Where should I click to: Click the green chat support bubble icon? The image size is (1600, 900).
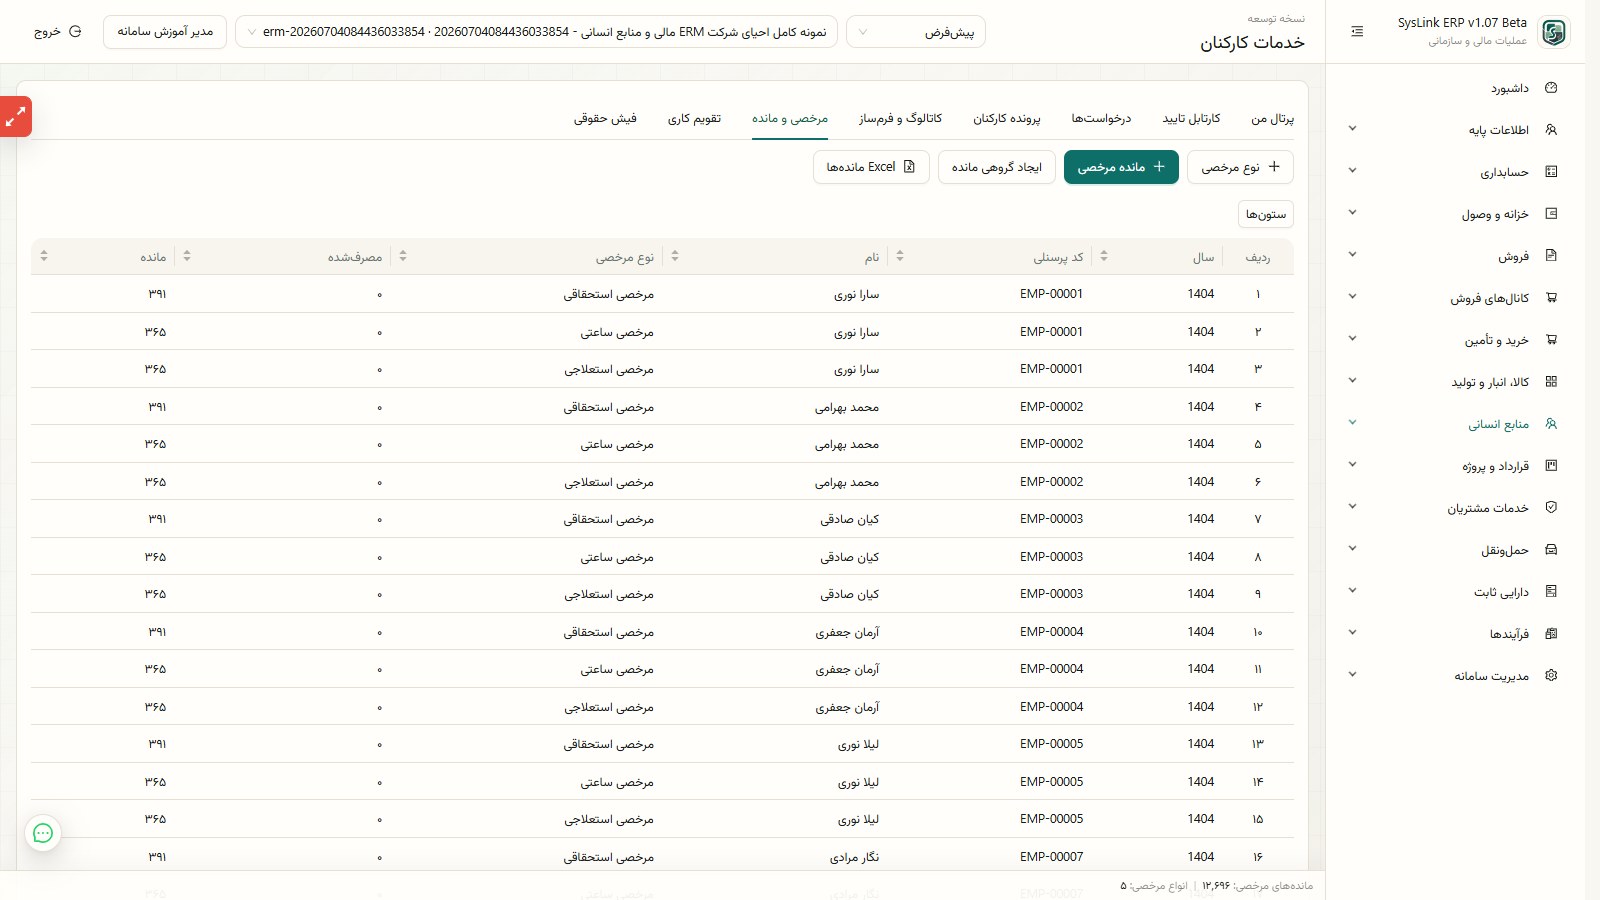click(43, 833)
